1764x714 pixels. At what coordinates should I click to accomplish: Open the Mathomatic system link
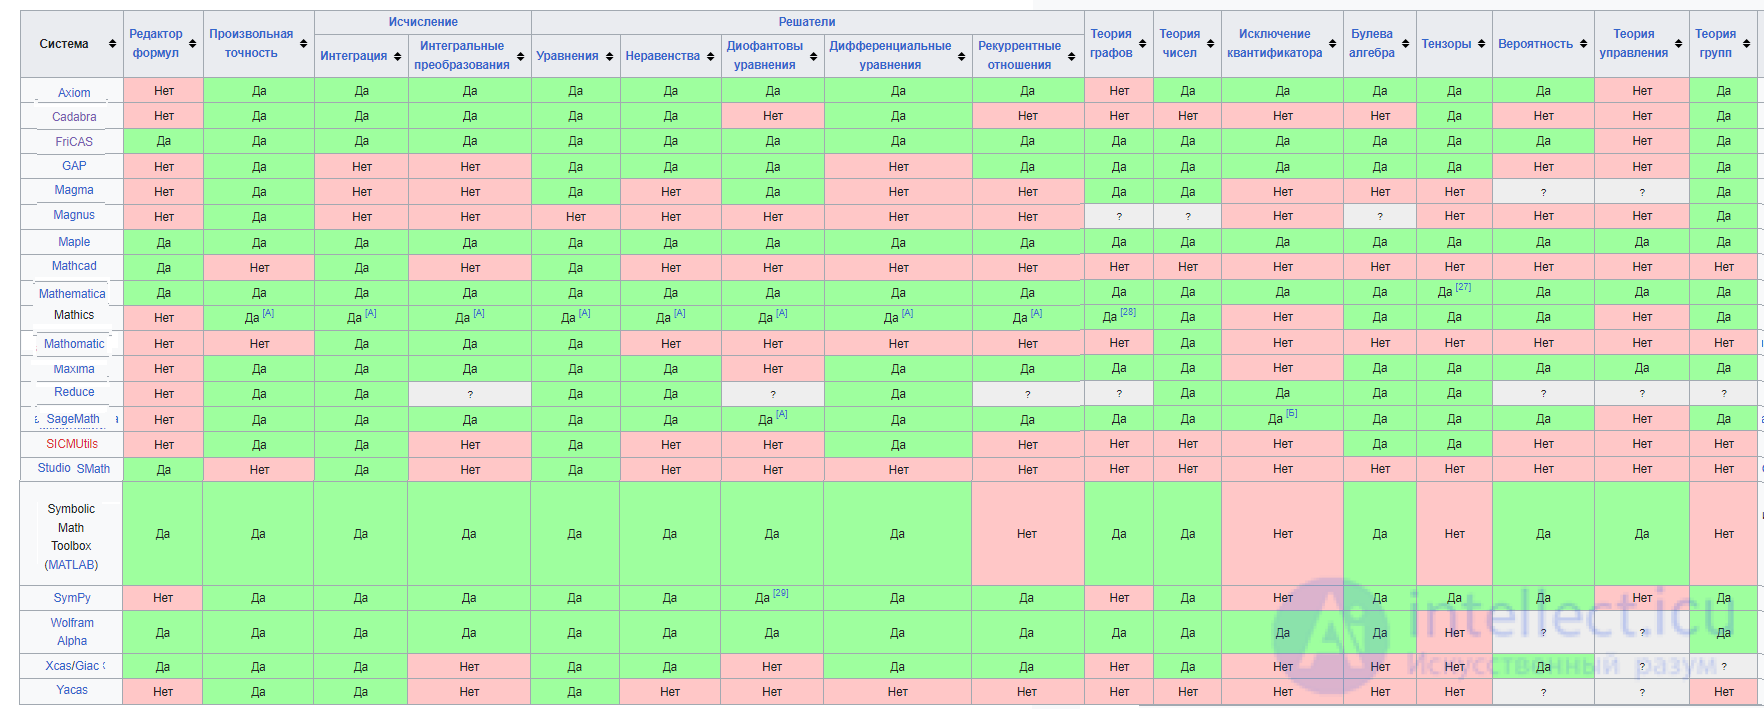(x=74, y=344)
